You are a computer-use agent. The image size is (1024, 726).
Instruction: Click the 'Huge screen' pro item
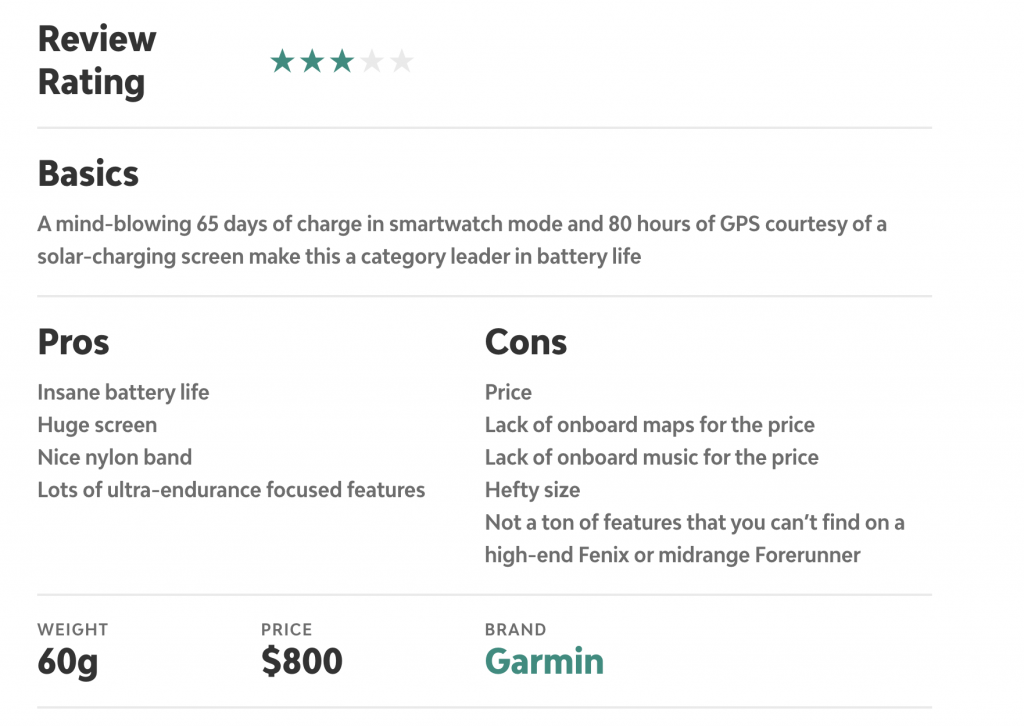(x=97, y=425)
